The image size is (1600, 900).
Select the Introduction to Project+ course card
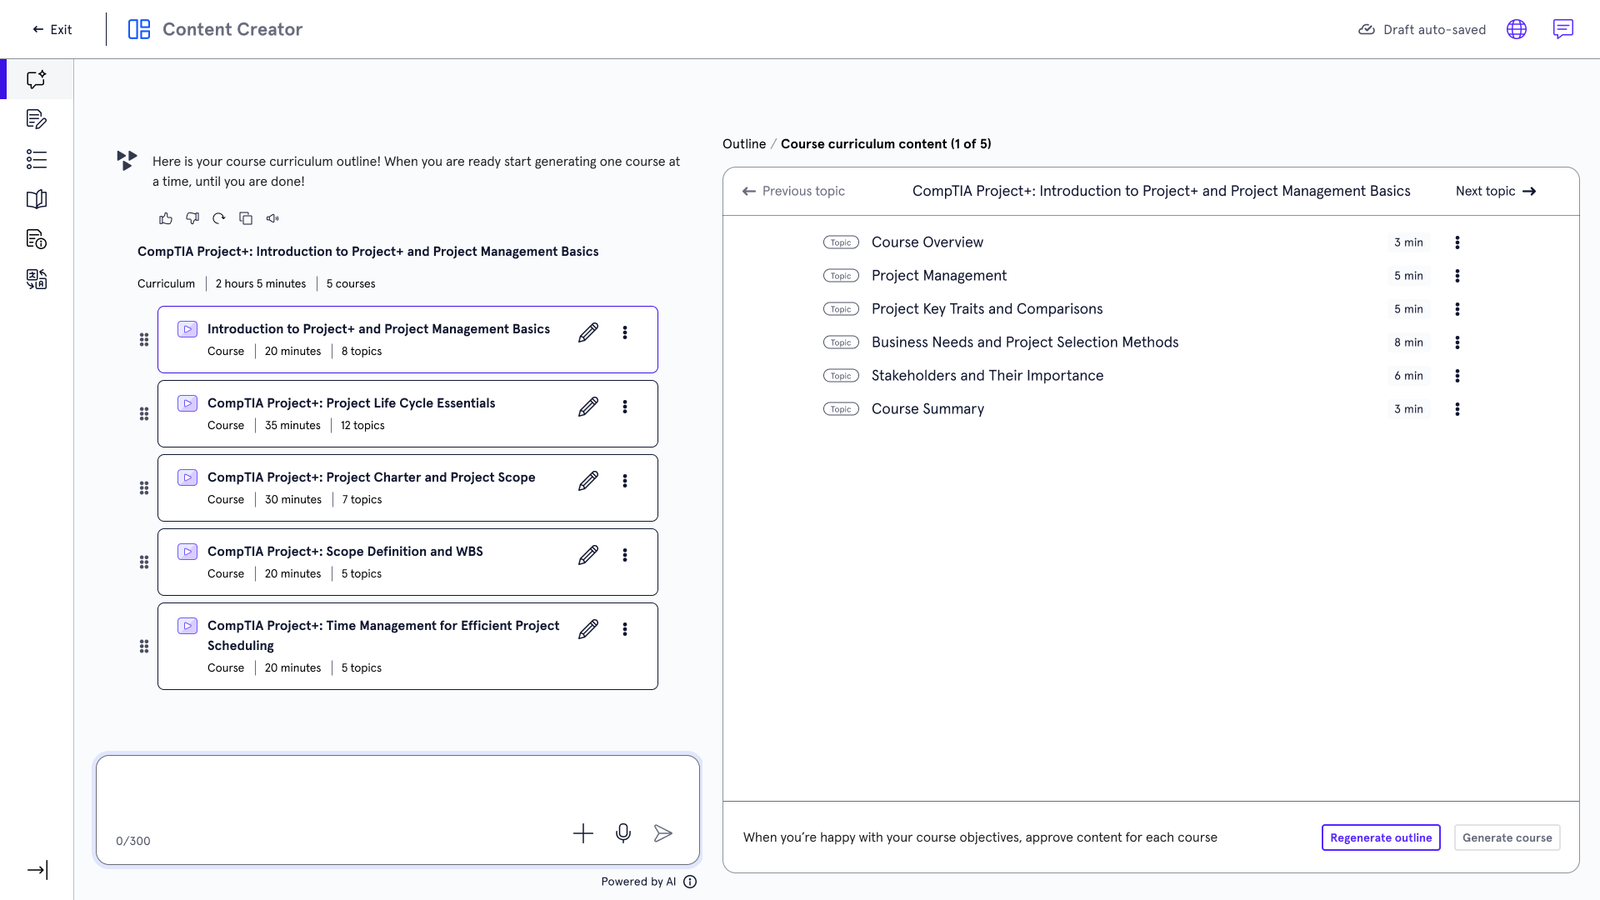point(408,340)
